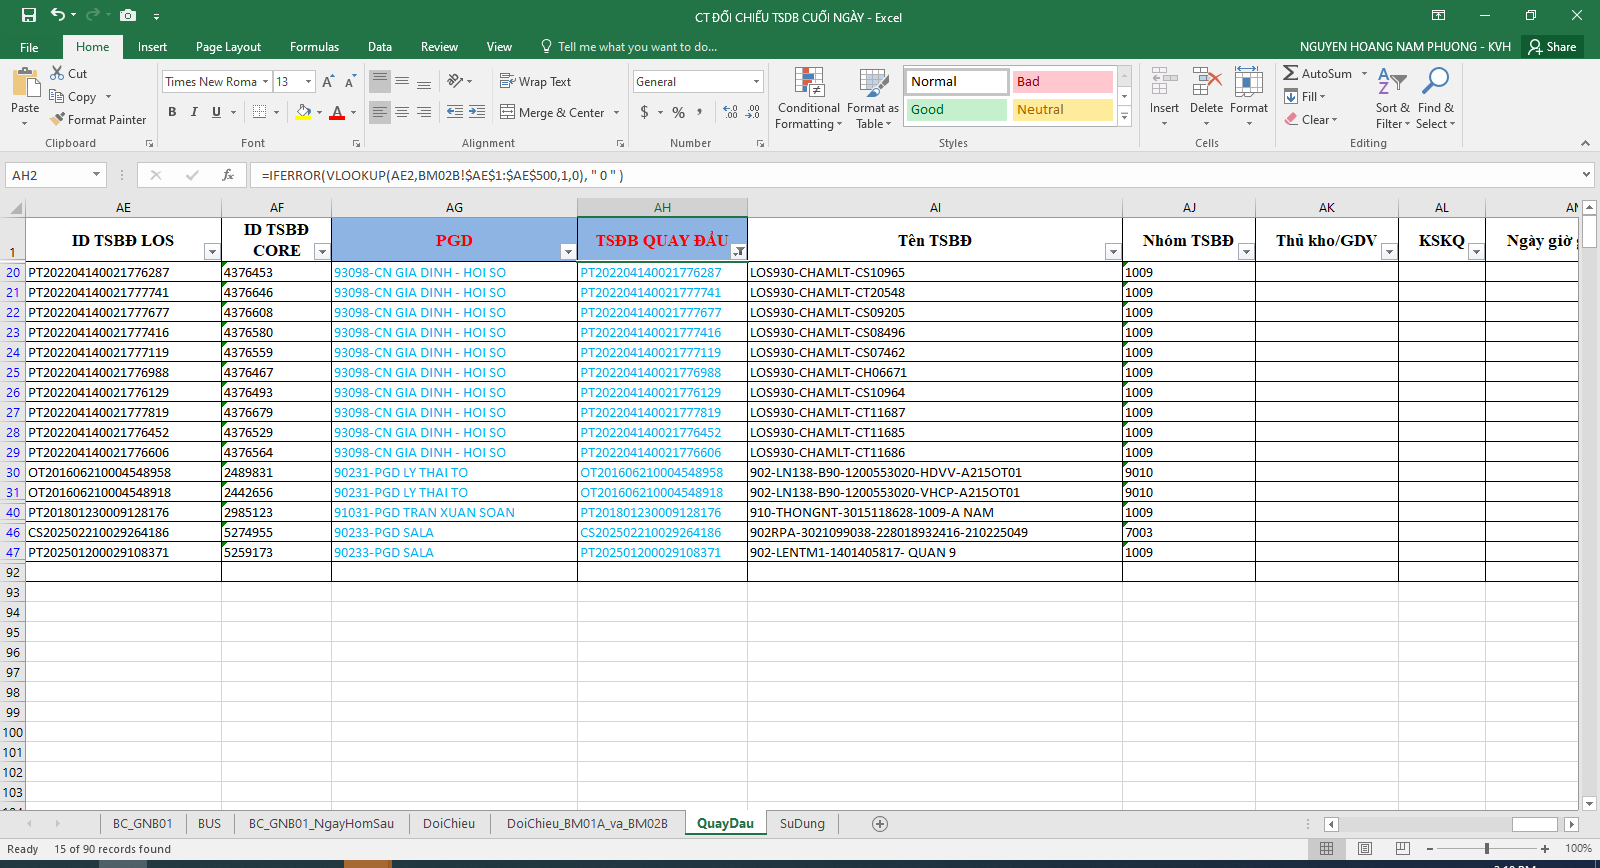
Task: Open the BC_GNB01_NgayHomSau sheet tab
Action: (321, 824)
